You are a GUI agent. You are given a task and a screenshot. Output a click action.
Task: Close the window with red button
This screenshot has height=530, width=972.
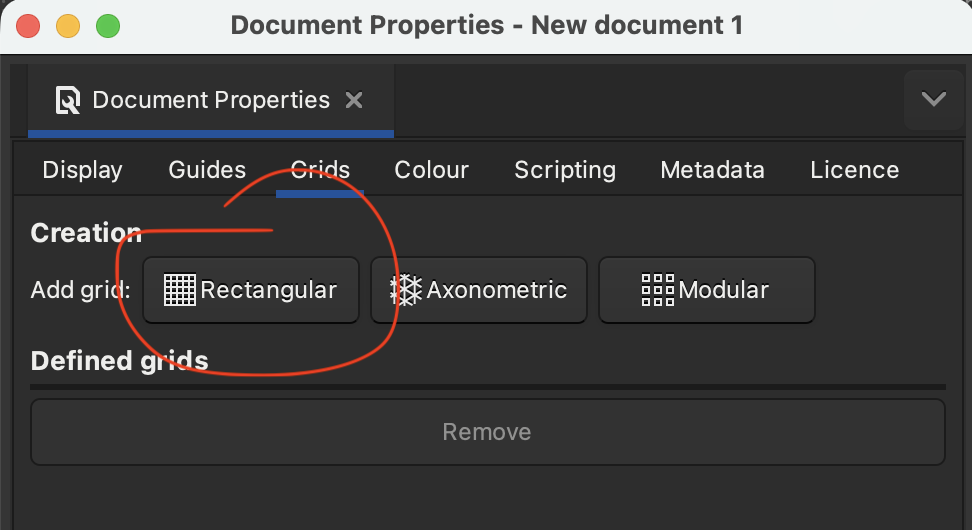tap(29, 26)
